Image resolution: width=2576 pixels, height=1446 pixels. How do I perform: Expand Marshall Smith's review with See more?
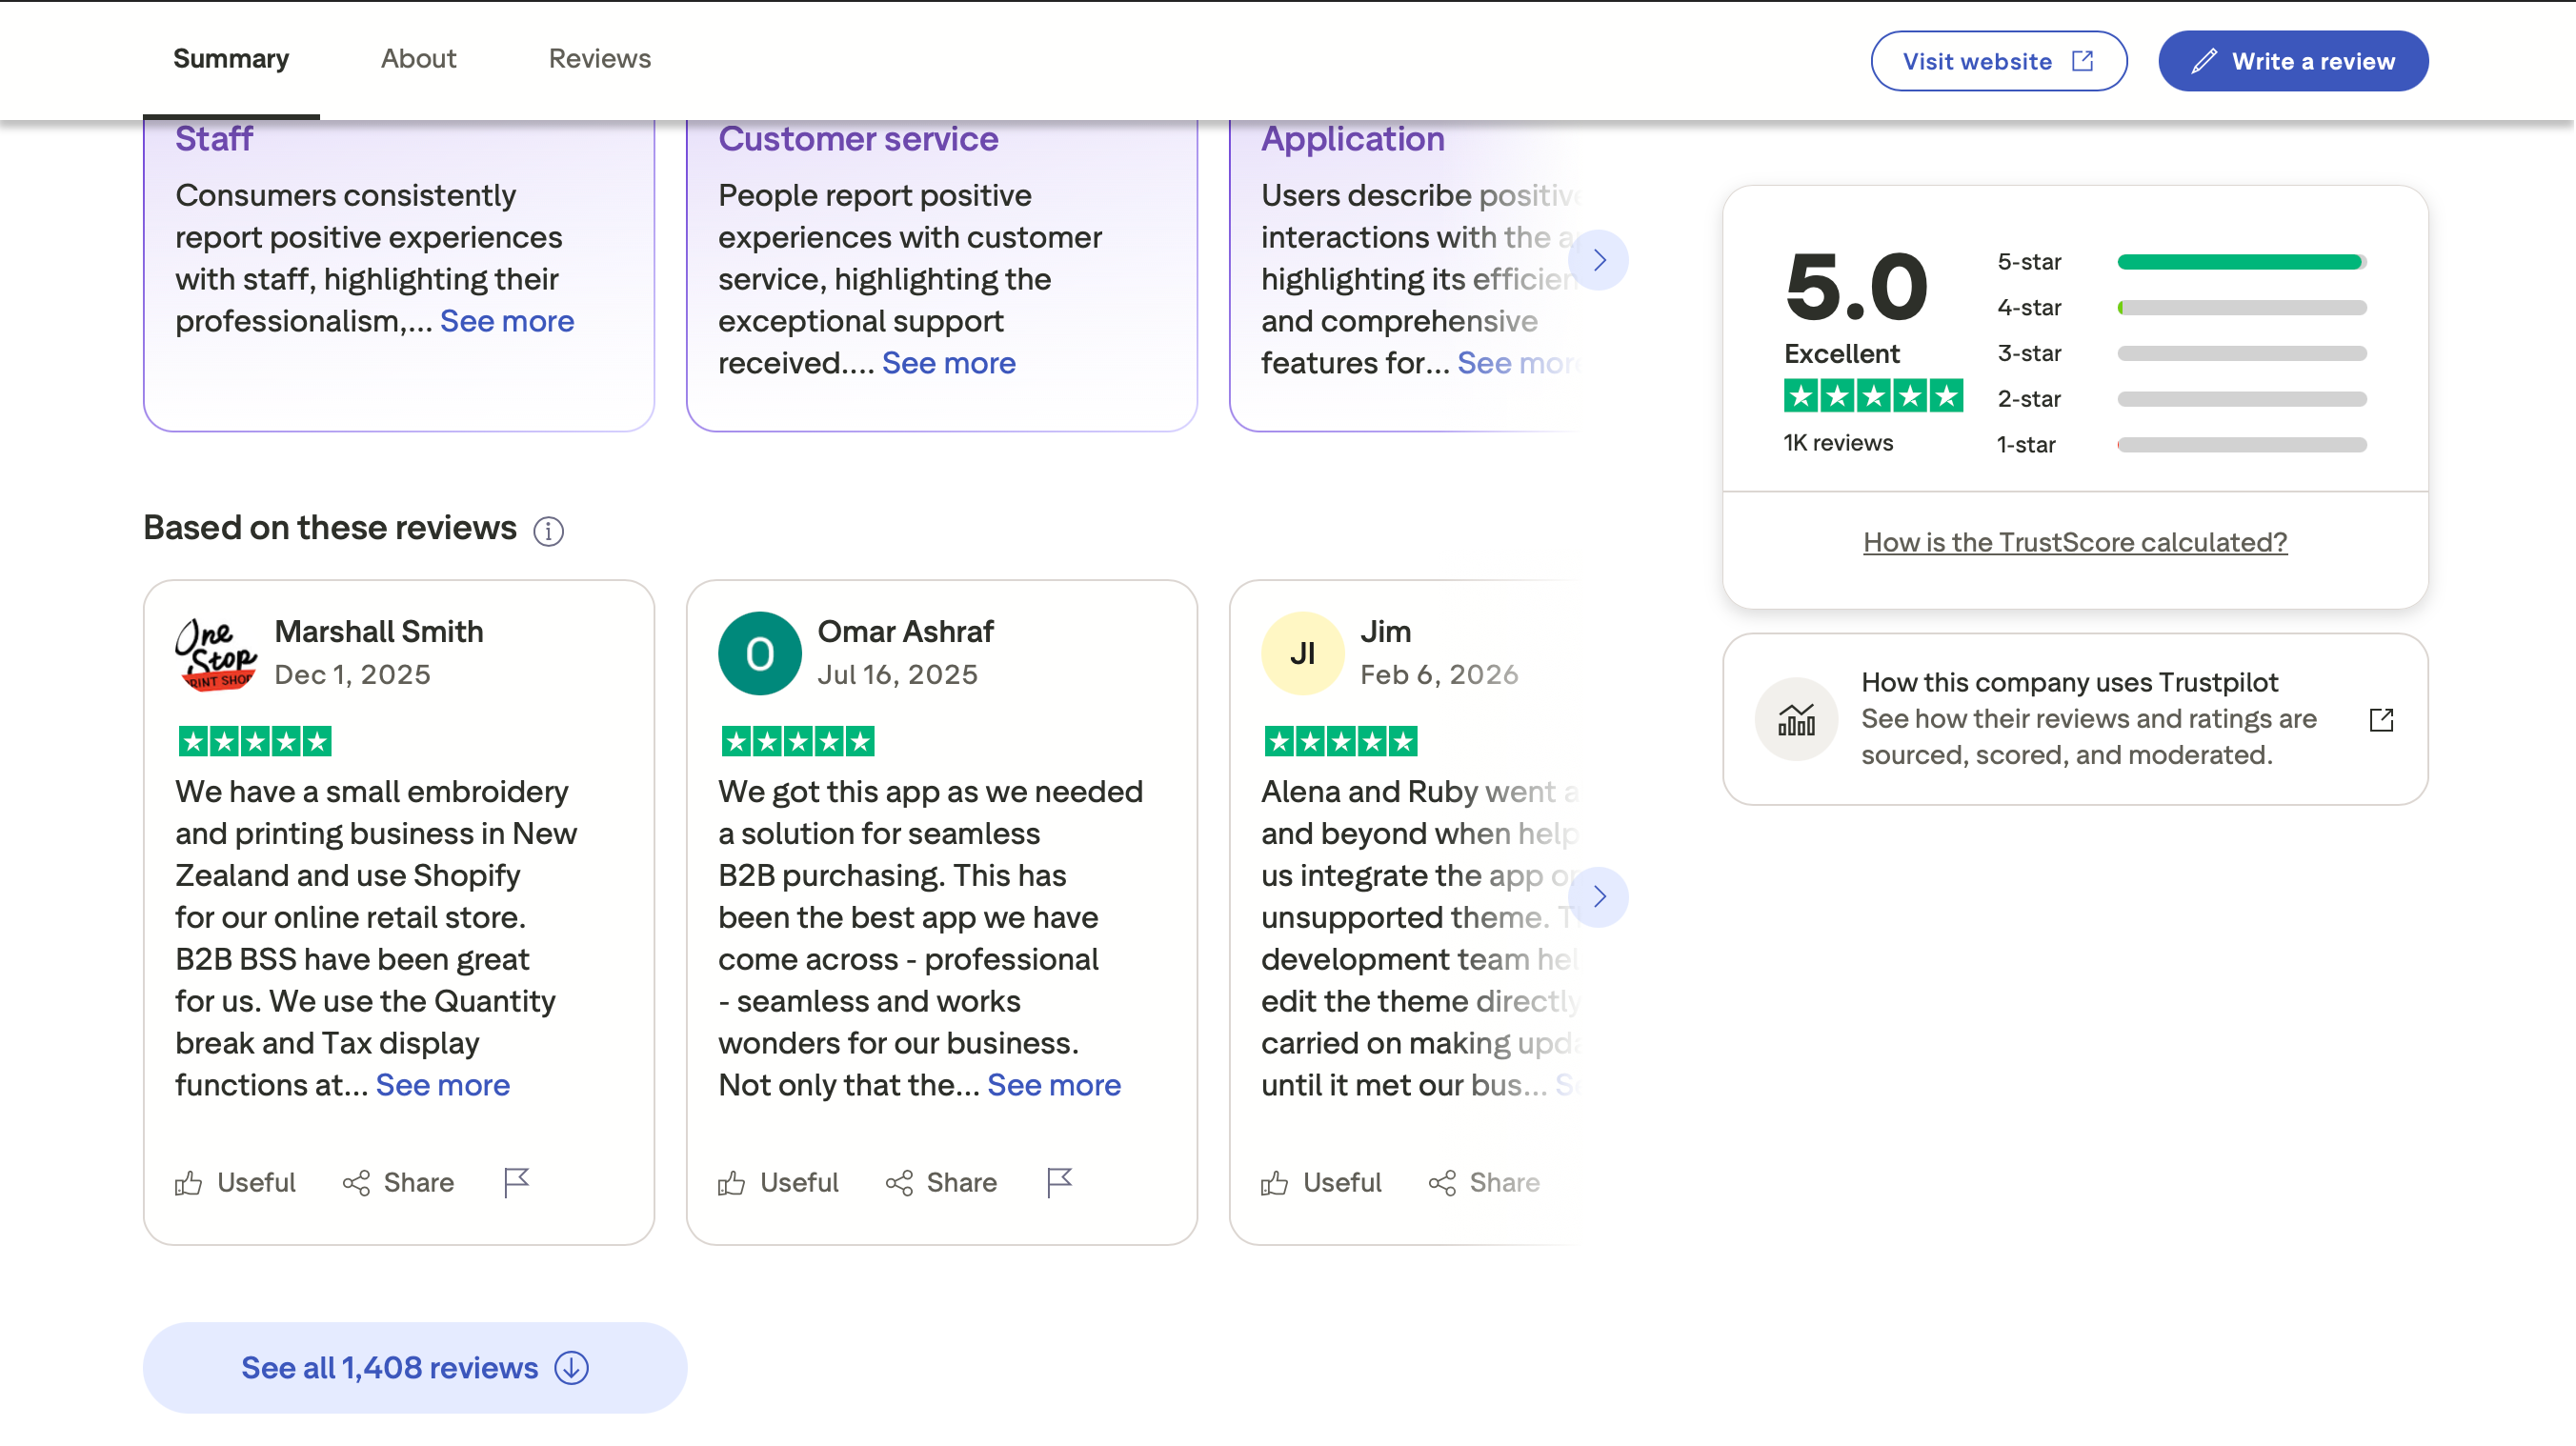[442, 1085]
